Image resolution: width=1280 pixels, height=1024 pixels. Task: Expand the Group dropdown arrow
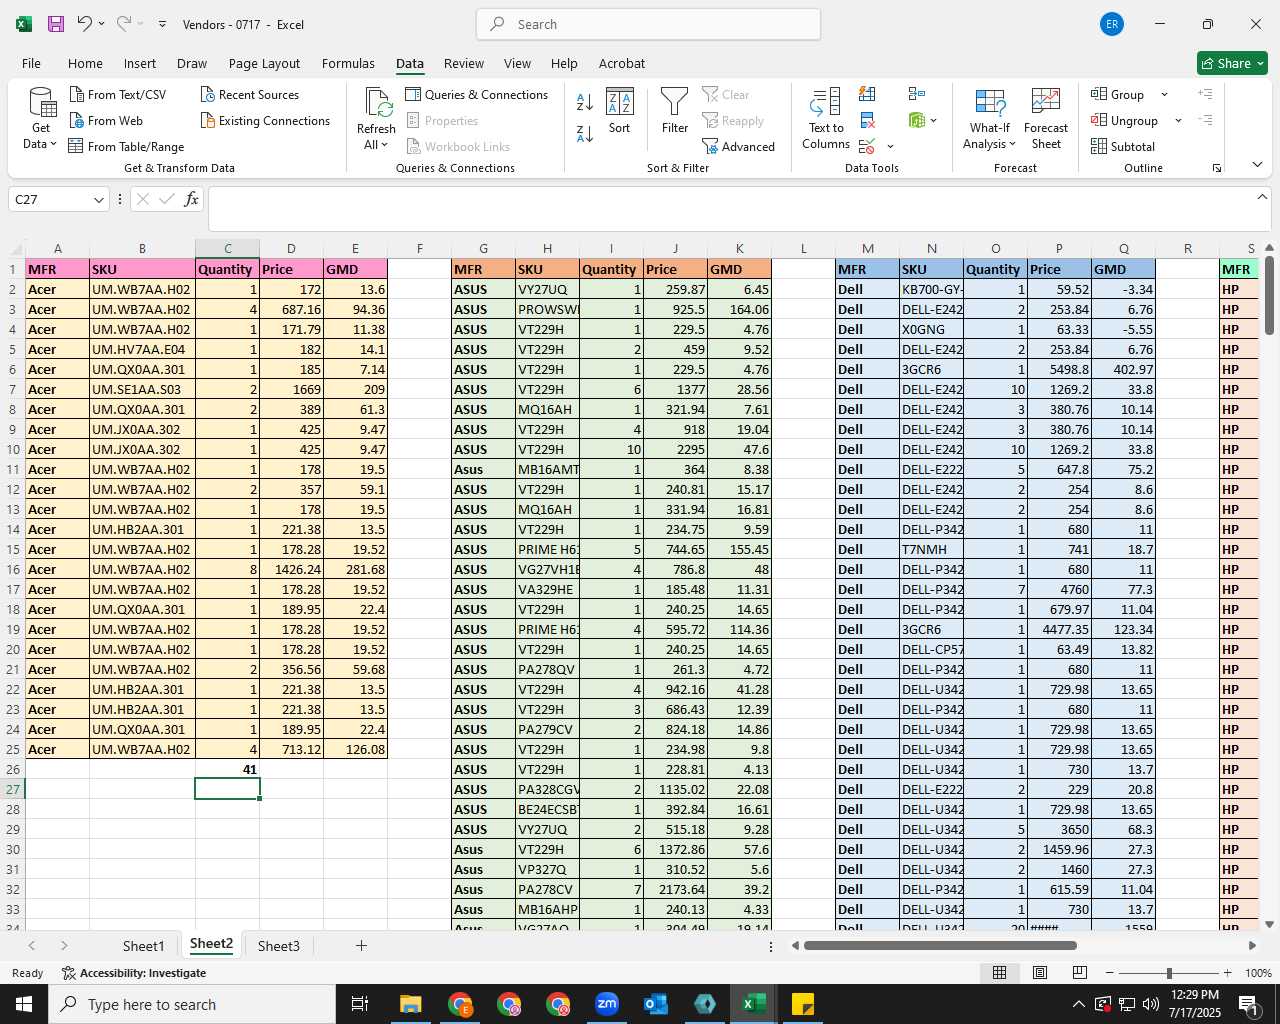1164,95
